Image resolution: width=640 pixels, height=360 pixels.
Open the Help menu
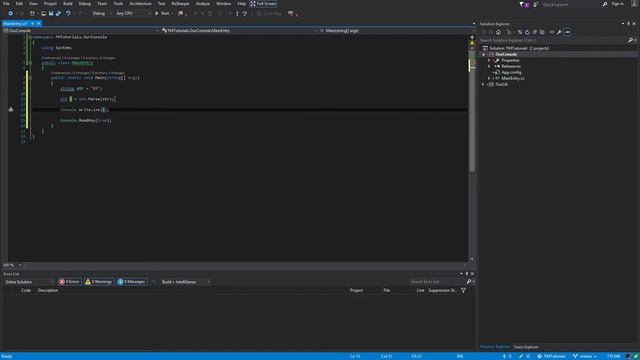242,4
